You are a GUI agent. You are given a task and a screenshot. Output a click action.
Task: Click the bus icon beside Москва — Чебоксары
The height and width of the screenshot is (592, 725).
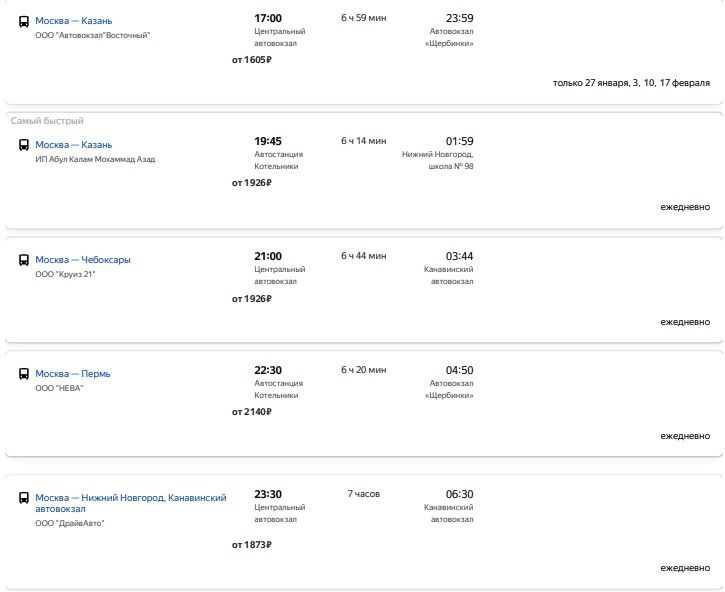pos(24,260)
